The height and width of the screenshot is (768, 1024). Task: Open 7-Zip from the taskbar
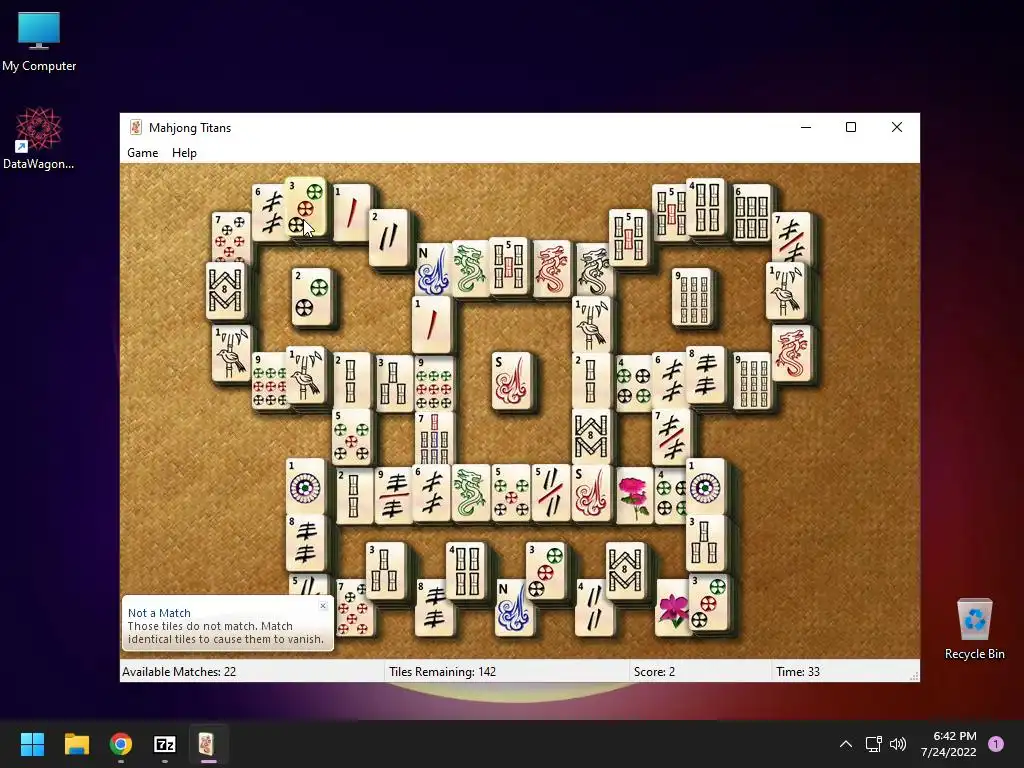(165, 744)
